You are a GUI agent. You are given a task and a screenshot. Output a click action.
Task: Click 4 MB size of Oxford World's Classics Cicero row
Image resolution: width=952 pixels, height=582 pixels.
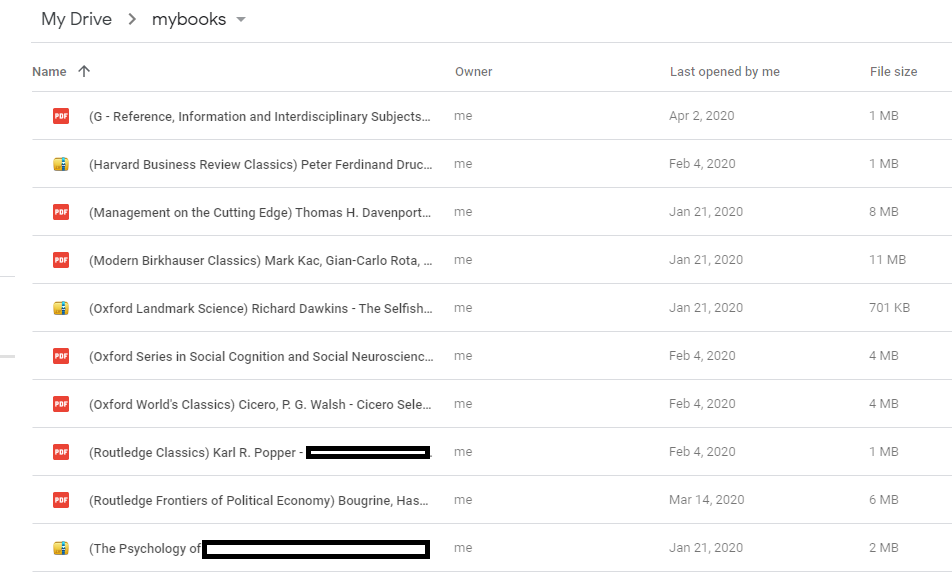tap(883, 404)
